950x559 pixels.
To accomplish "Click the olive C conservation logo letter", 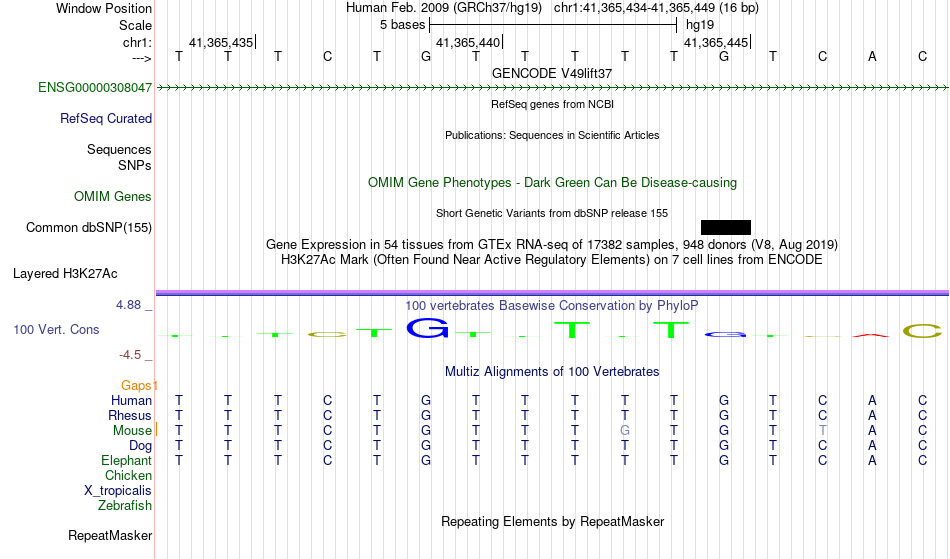I will coord(922,331).
